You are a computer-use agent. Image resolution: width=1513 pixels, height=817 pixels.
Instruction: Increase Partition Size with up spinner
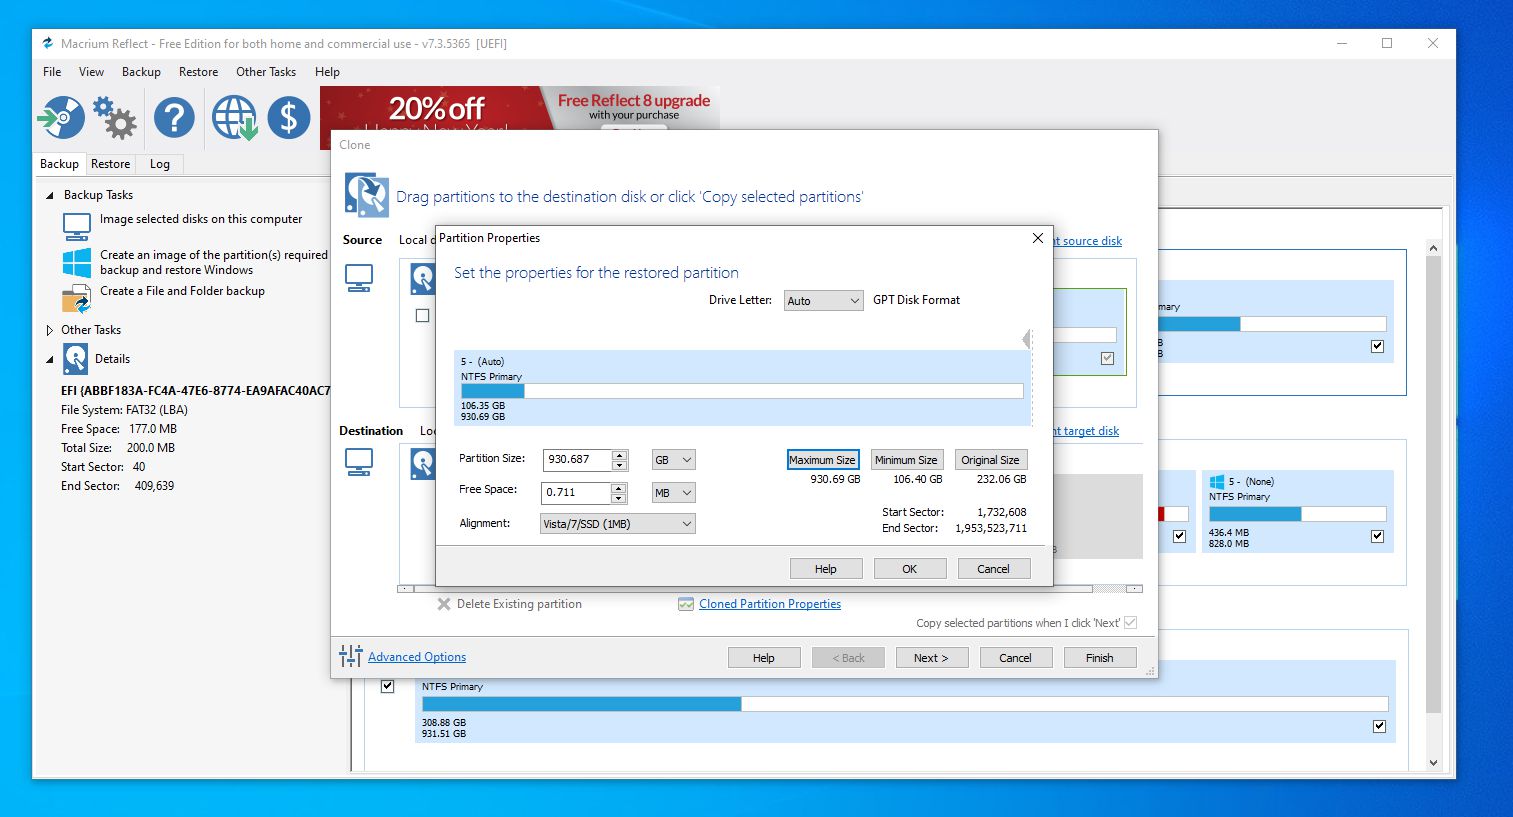(620, 455)
